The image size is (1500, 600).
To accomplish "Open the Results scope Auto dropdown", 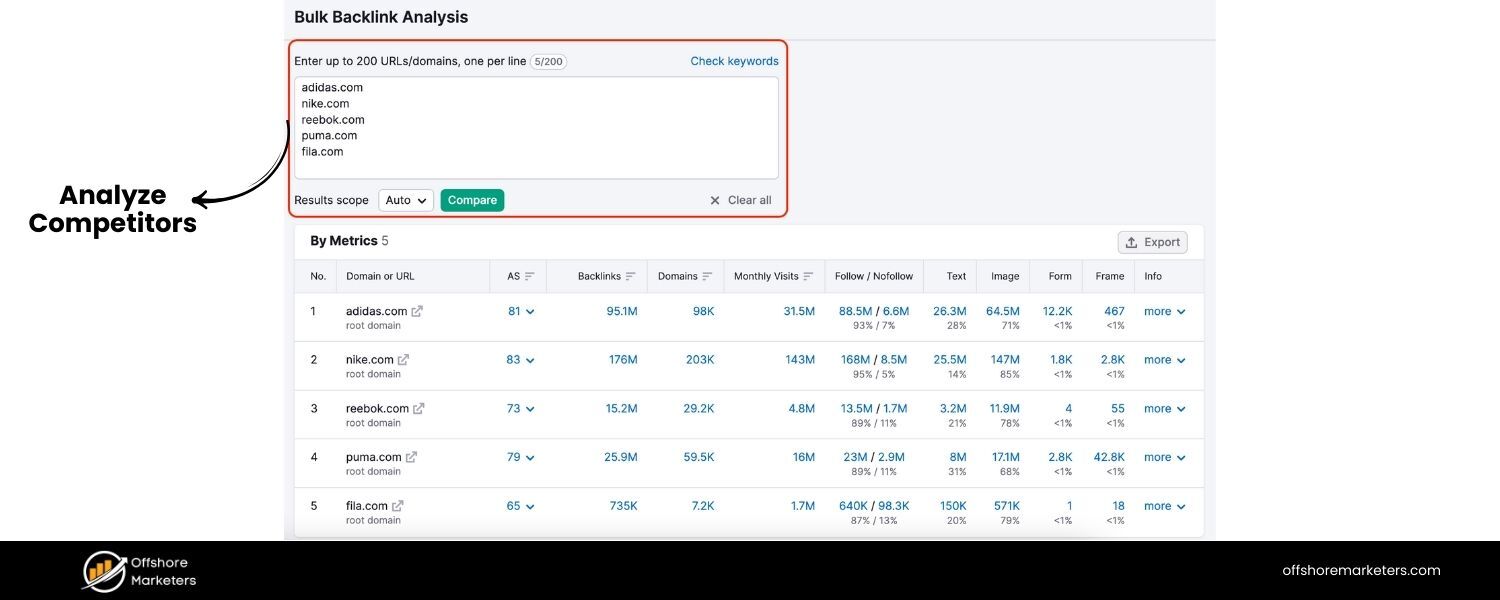I will tap(405, 200).
